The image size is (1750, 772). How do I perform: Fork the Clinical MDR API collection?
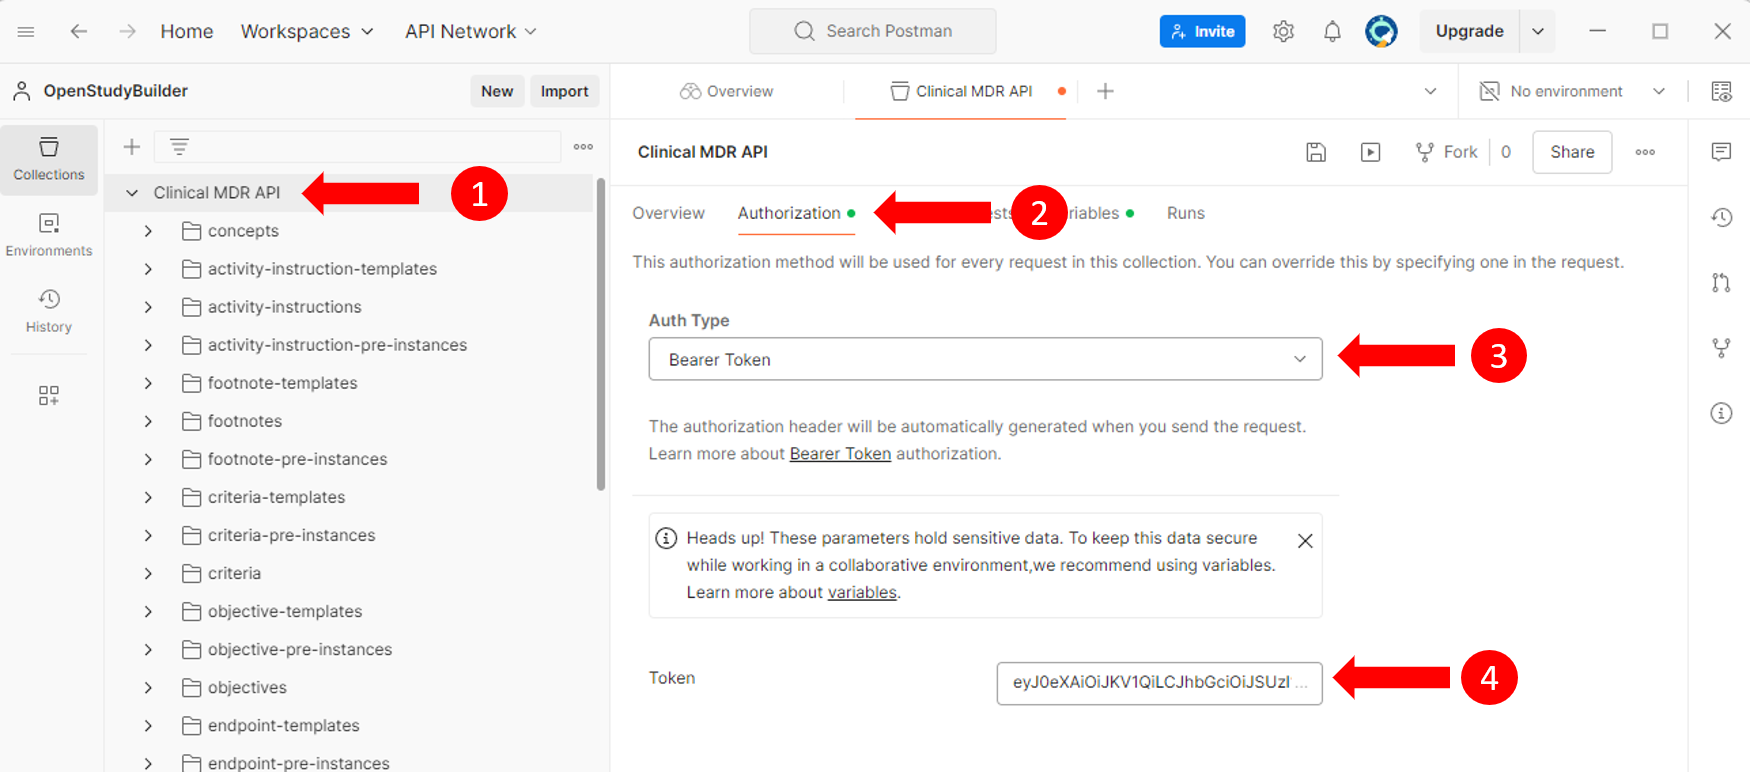point(1446,152)
